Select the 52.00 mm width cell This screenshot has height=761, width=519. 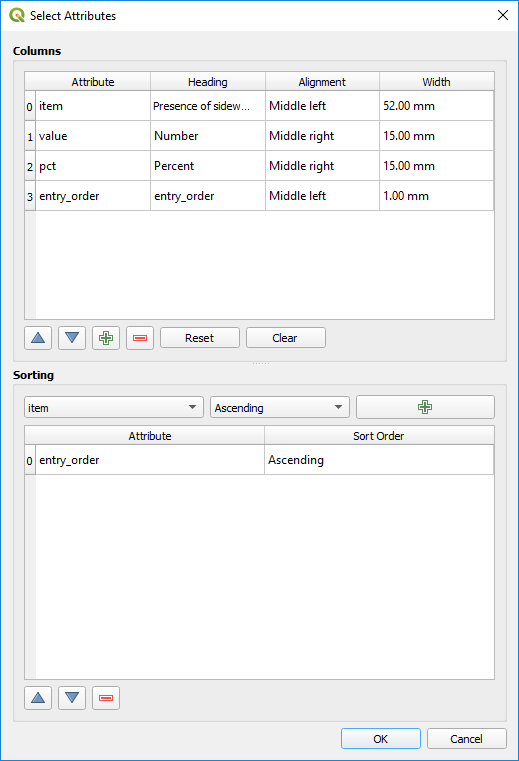pos(436,106)
